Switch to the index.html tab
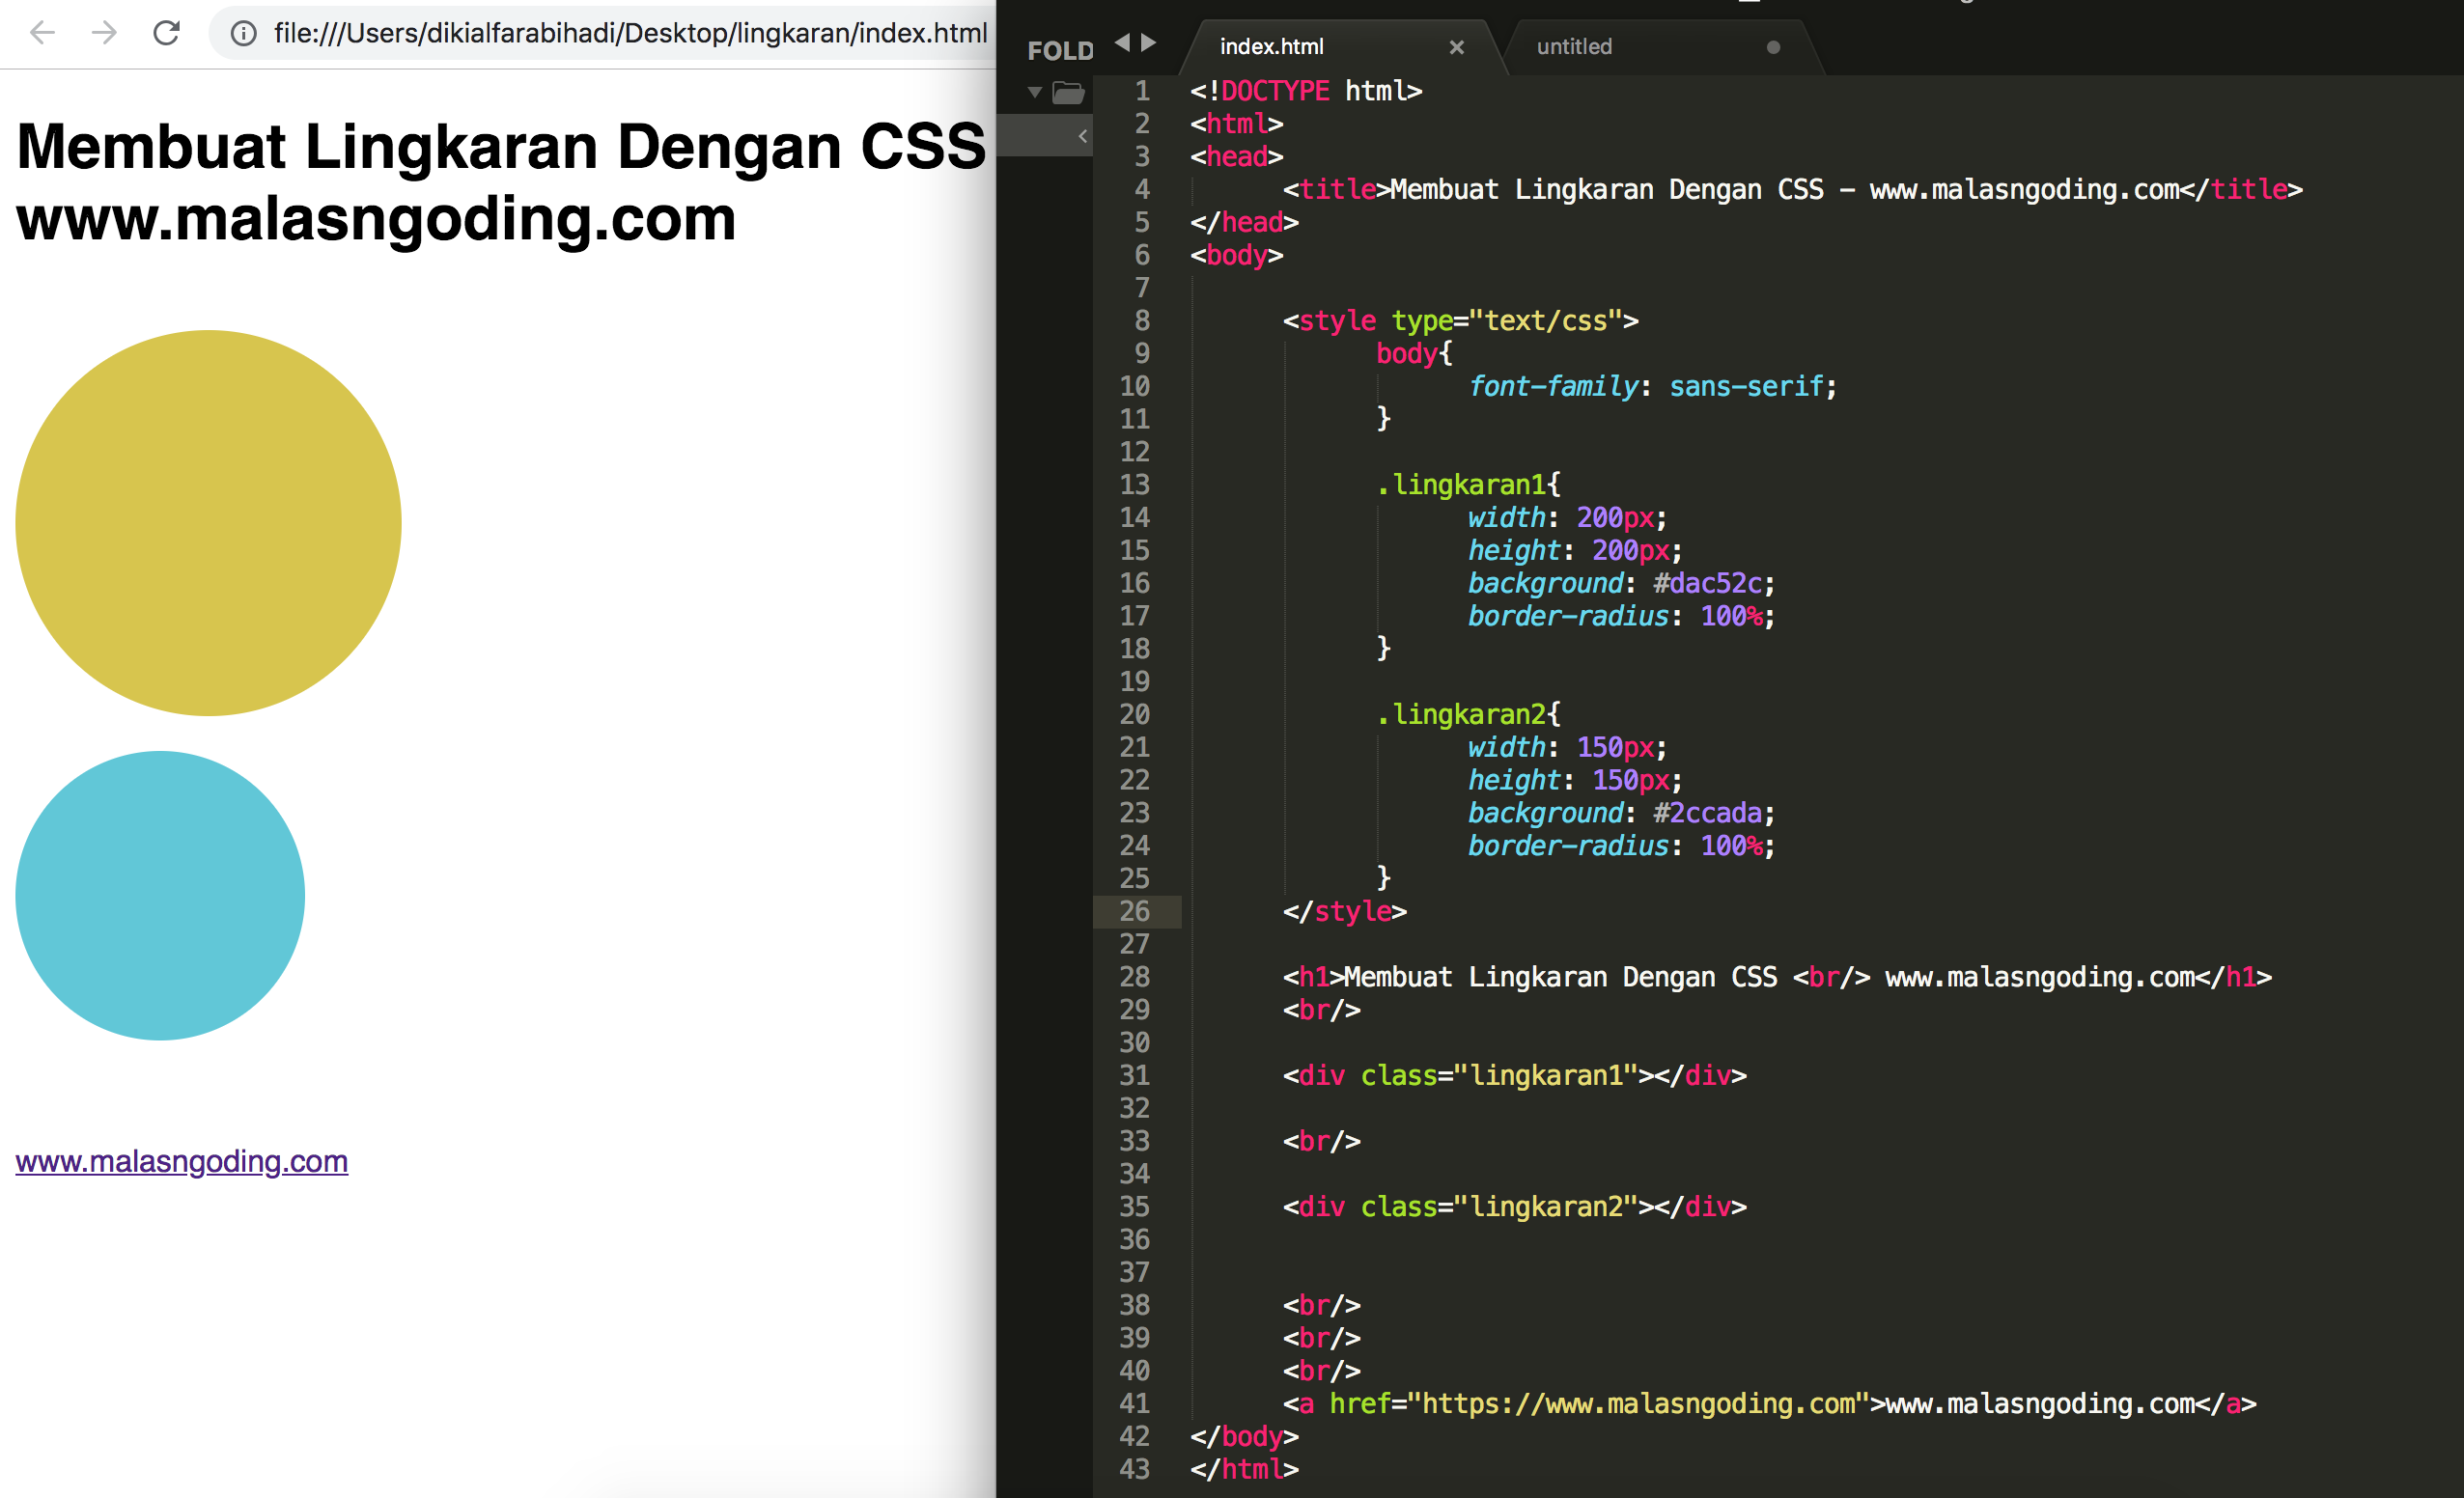 1271,47
